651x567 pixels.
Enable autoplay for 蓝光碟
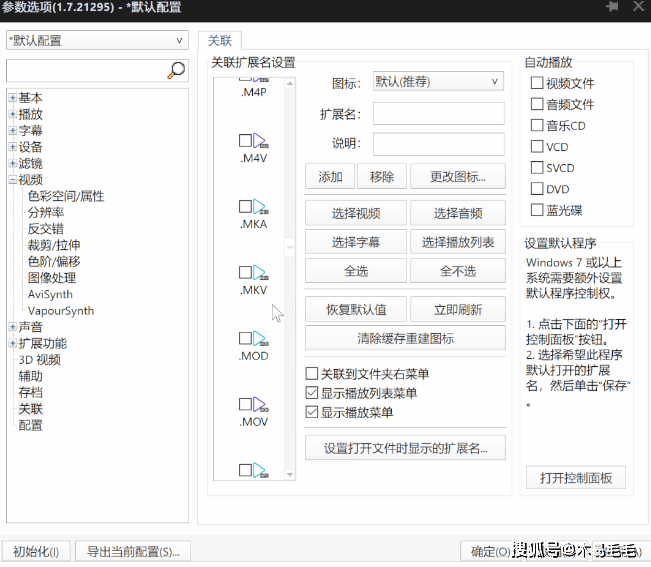538,210
